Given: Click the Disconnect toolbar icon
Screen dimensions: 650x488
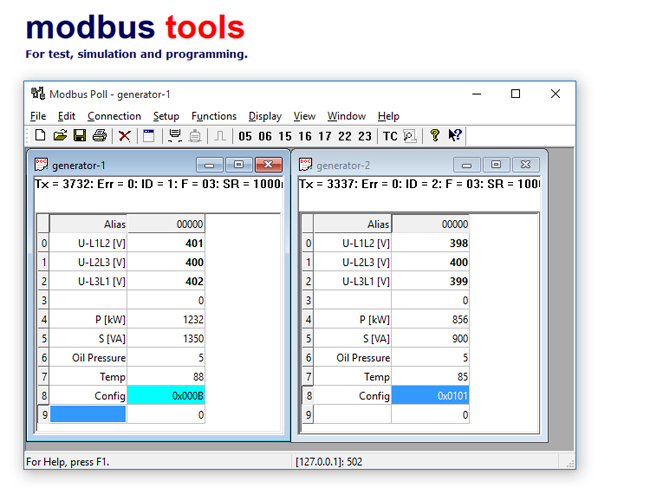Looking at the screenshot, I should pos(195,136).
